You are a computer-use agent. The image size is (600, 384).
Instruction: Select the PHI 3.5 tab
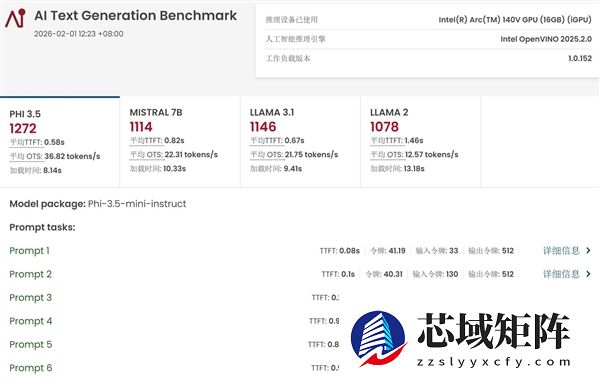(x=60, y=142)
